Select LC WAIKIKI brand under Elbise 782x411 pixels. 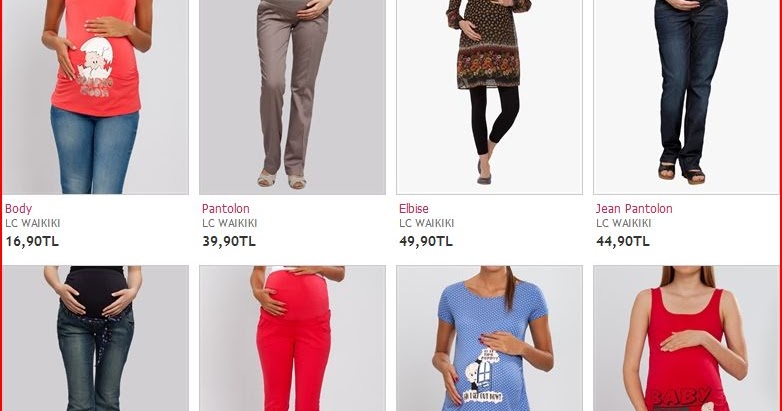(427, 223)
